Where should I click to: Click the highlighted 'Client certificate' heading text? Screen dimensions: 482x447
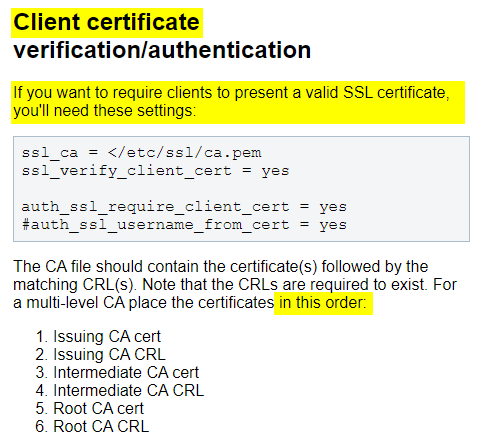pos(107,23)
